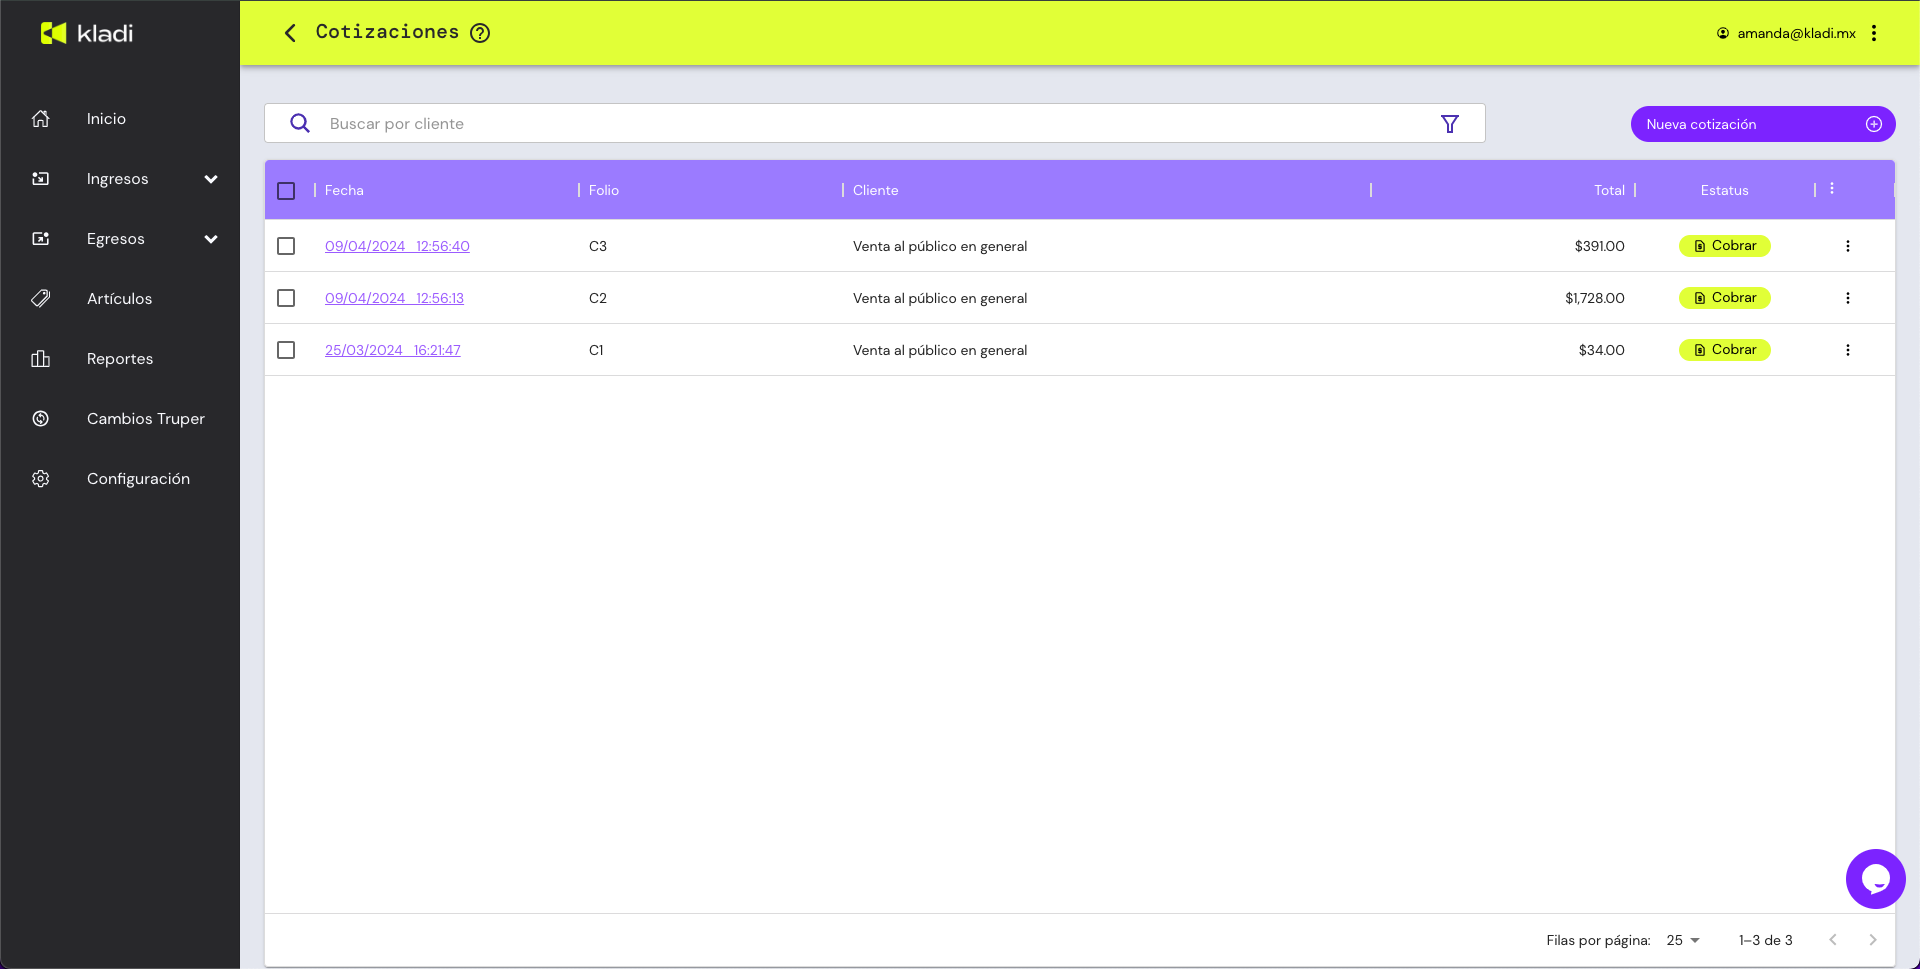Screen dimensions: 1920x969
Task: Open Cambios Truper from the sidebar
Action: (145, 419)
